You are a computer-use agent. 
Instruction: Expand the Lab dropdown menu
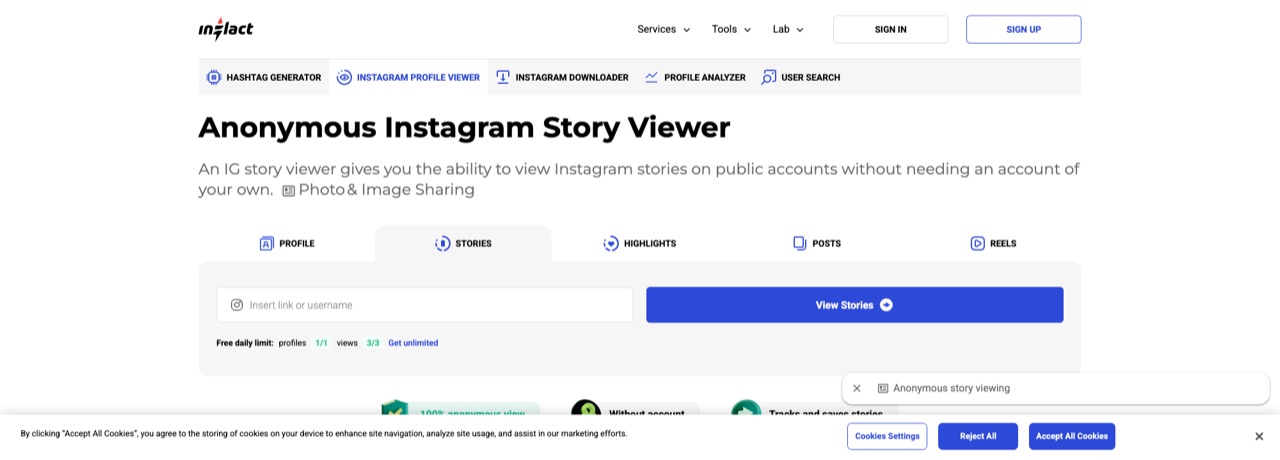(x=788, y=29)
